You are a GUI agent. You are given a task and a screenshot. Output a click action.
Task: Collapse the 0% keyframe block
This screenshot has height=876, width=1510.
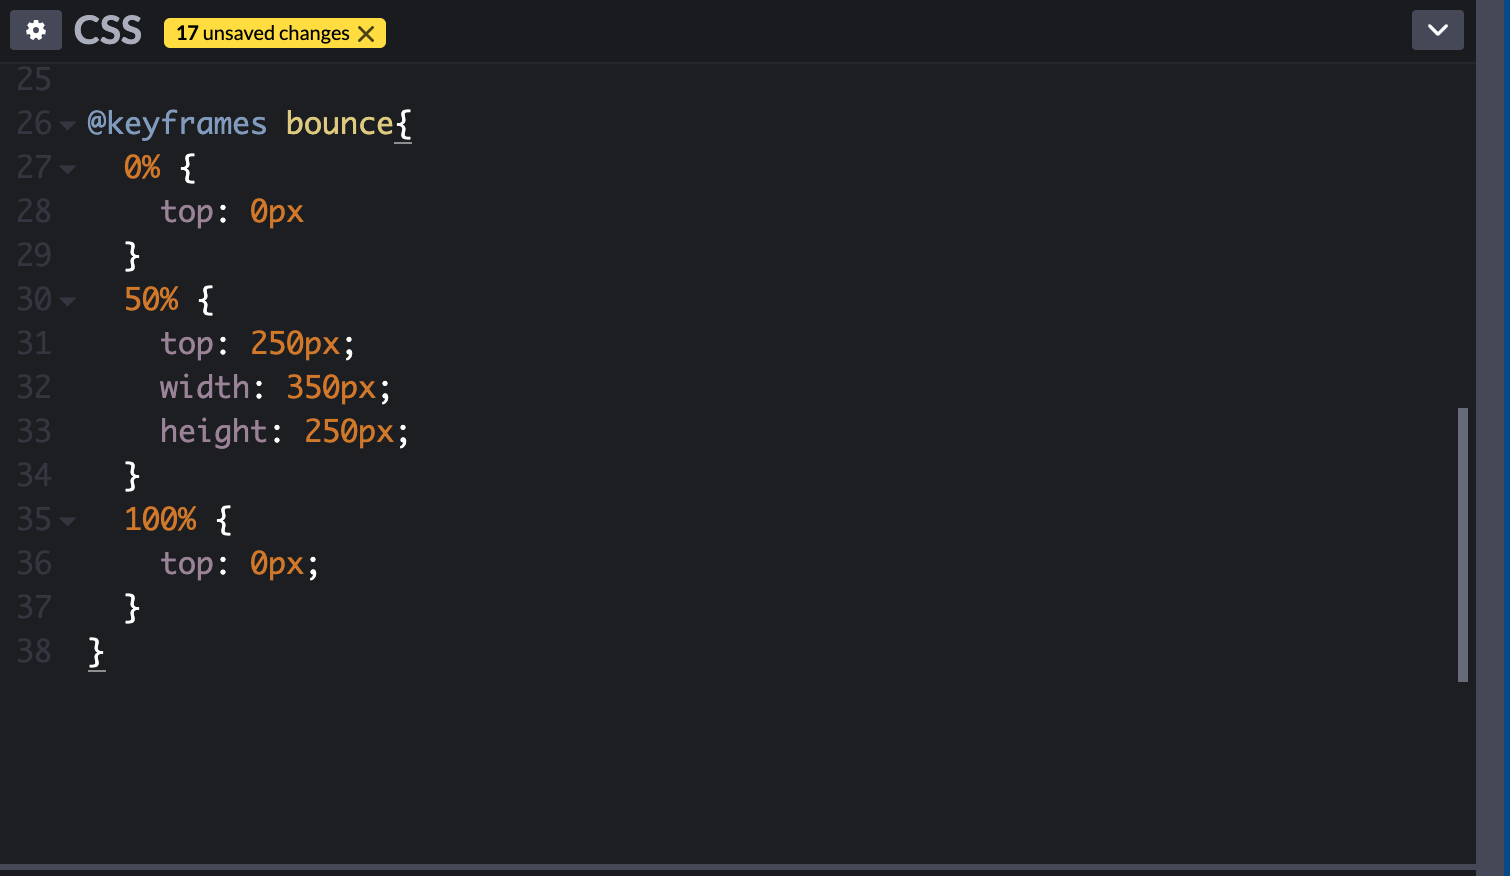click(x=66, y=169)
